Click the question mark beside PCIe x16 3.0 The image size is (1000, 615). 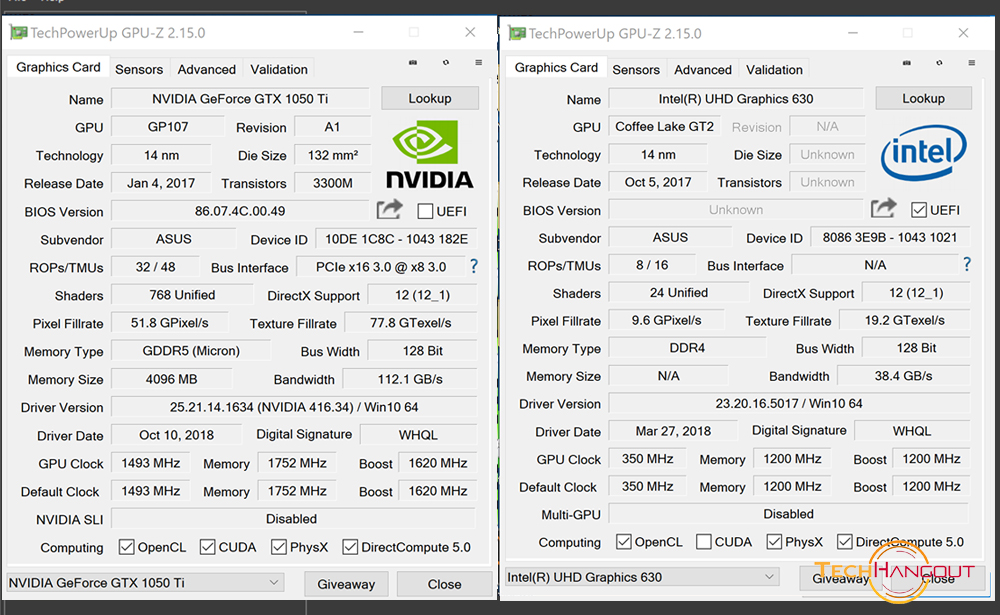[474, 266]
